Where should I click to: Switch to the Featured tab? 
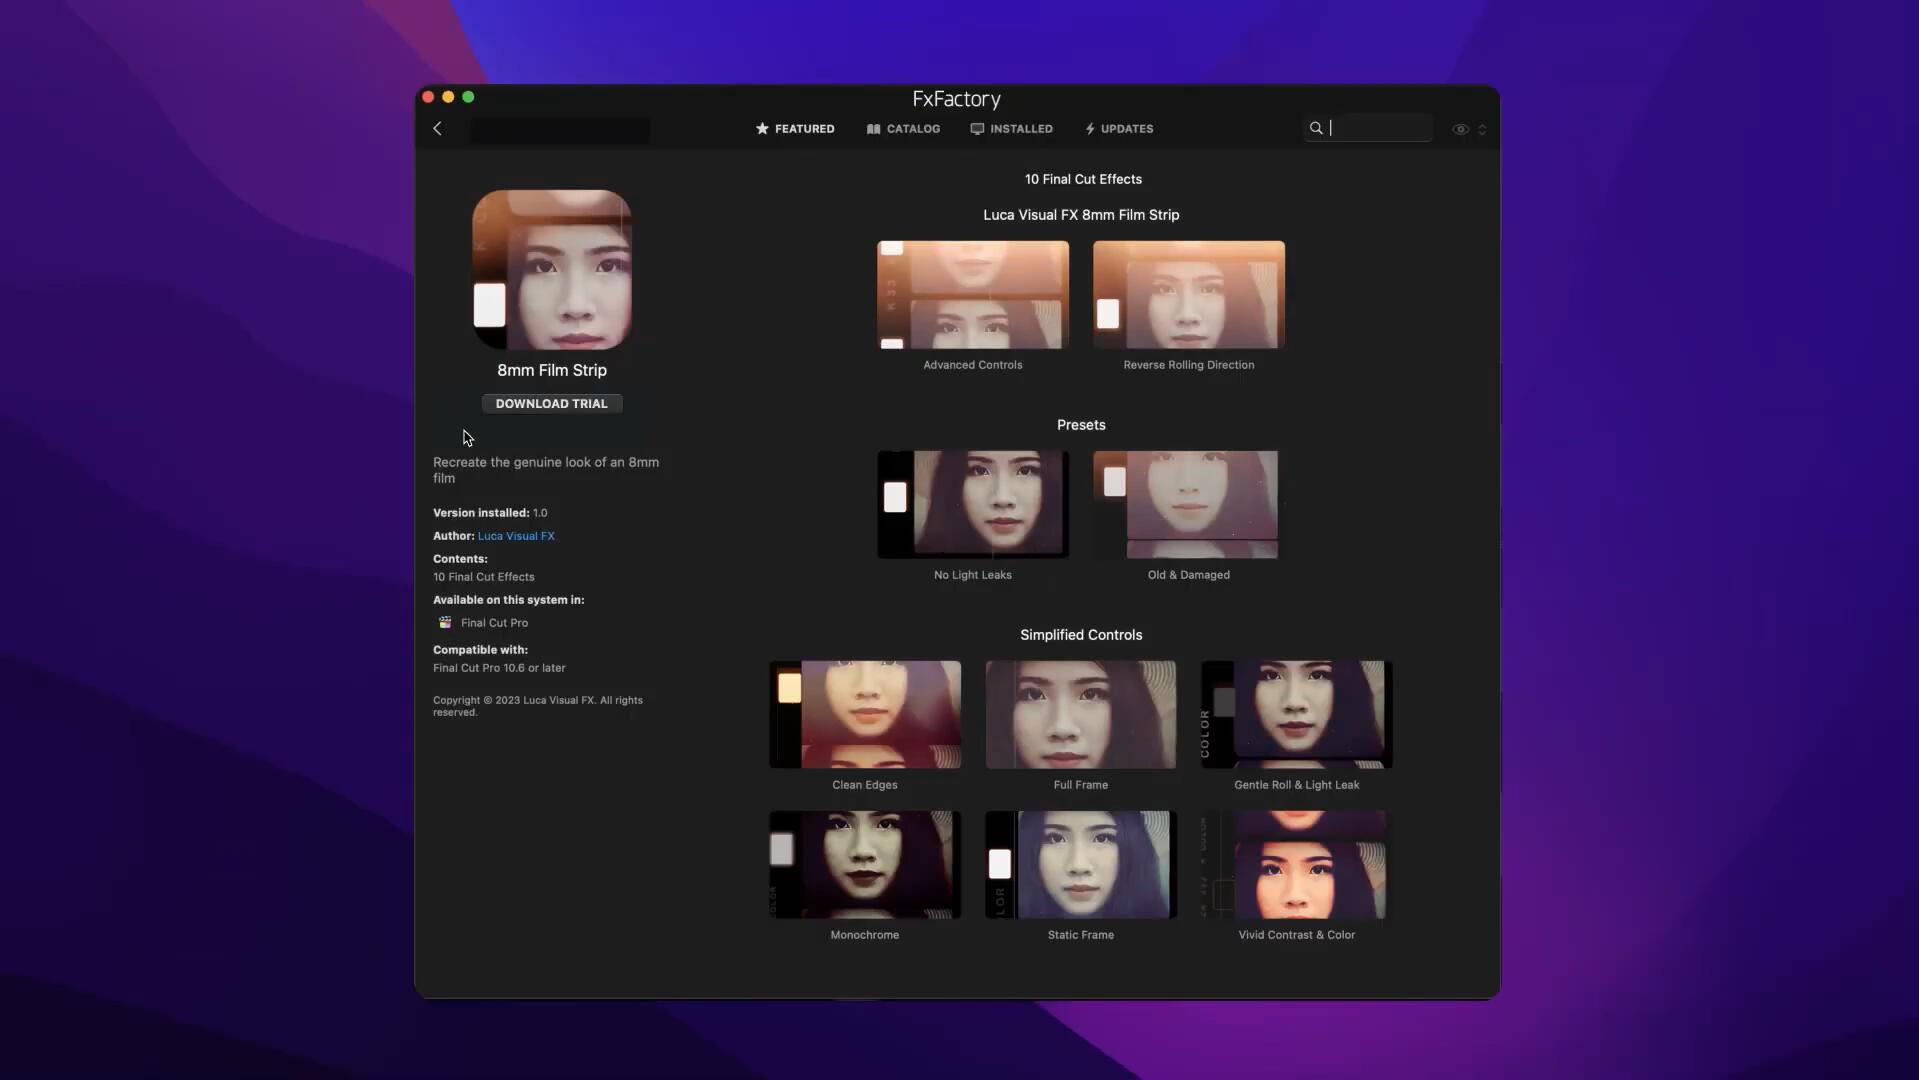click(795, 129)
